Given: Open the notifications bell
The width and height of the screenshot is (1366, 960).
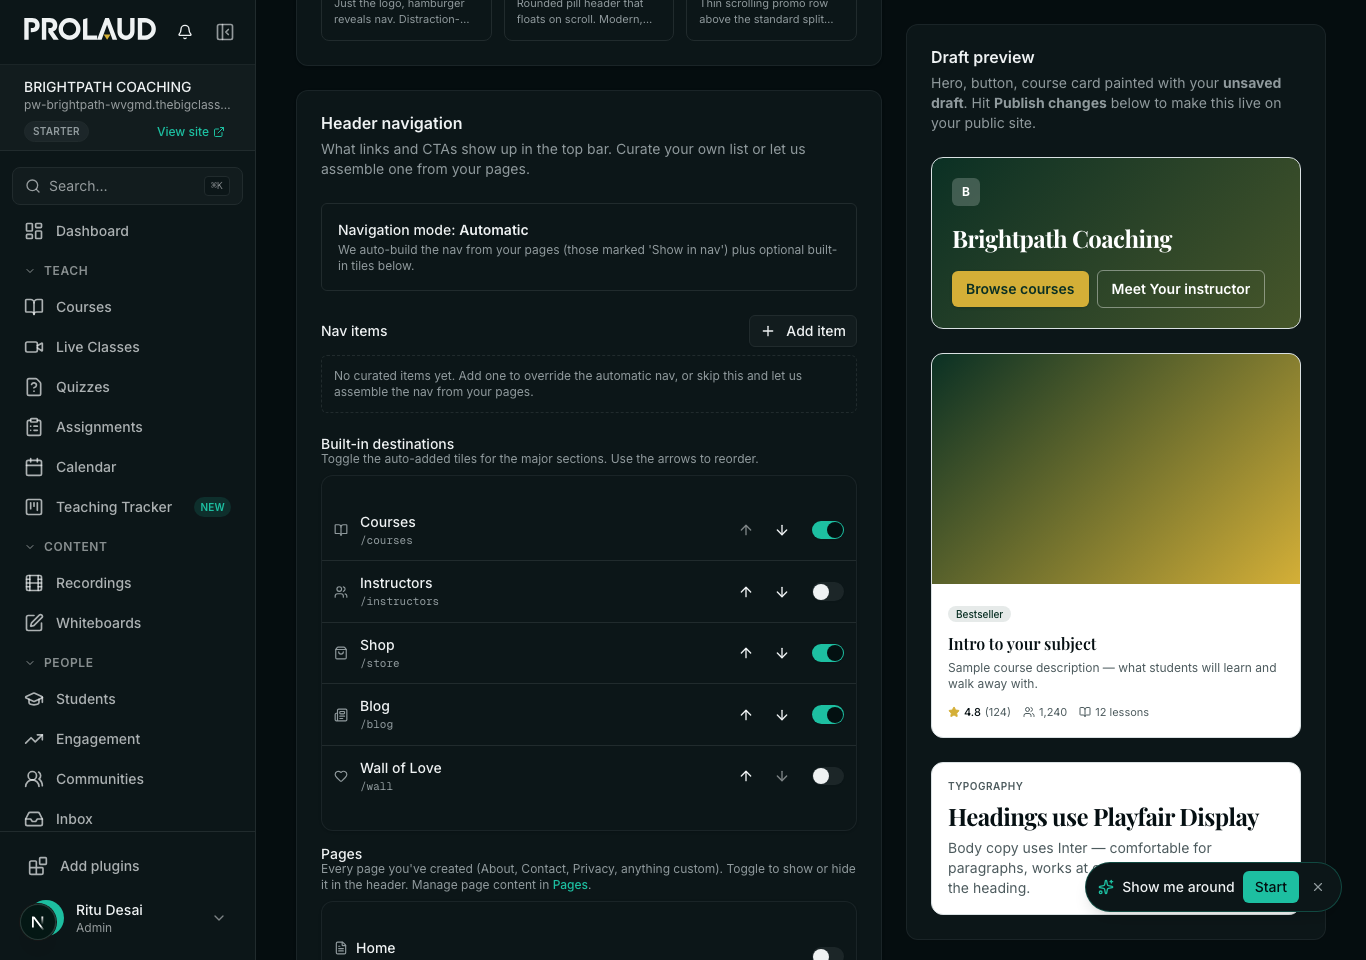Looking at the screenshot, I should (x=185, y=32).
